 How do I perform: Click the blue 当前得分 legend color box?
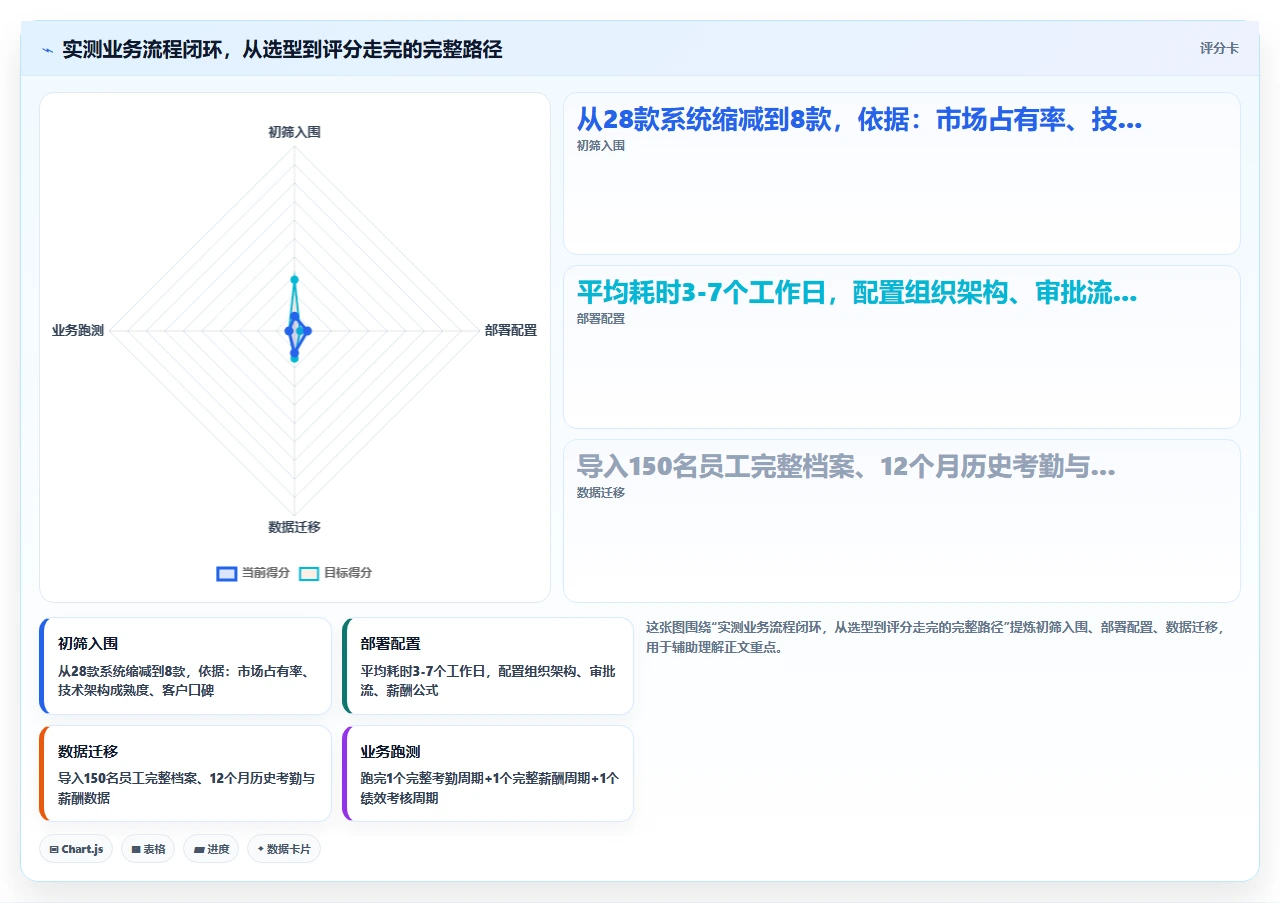click(227, 573)
